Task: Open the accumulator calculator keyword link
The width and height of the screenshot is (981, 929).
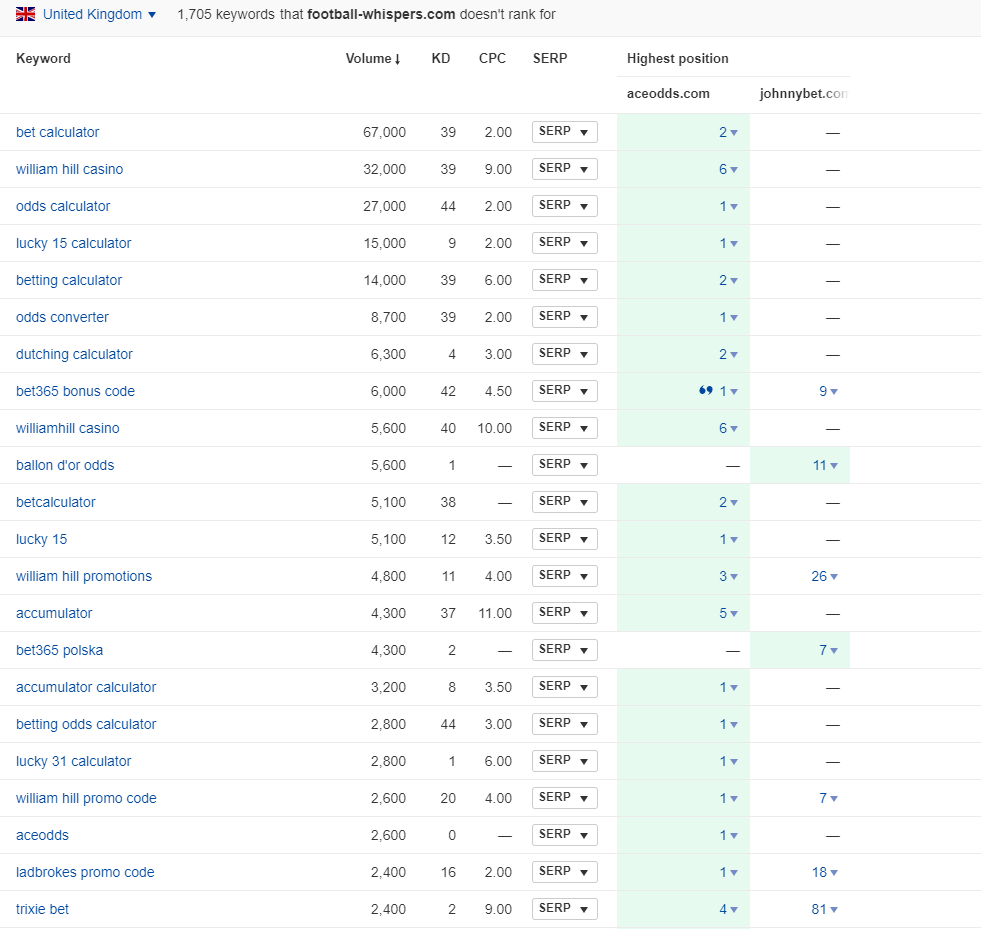Action: 86,687
